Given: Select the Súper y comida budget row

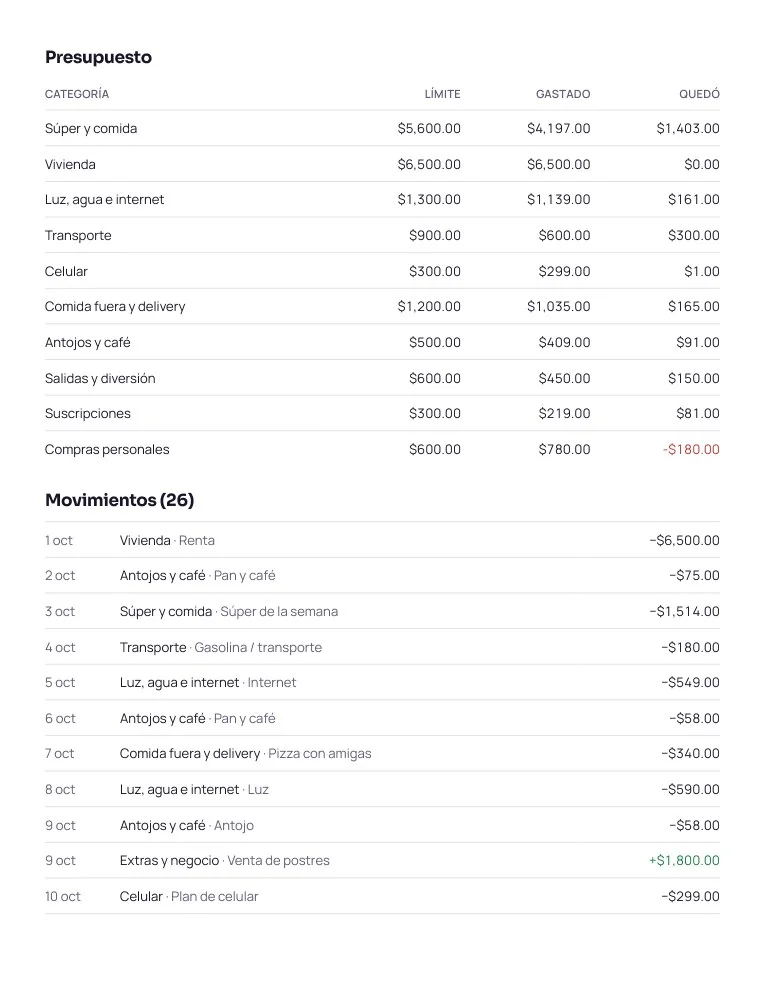Looking at the screenshot, I should [x=382, y=128].
